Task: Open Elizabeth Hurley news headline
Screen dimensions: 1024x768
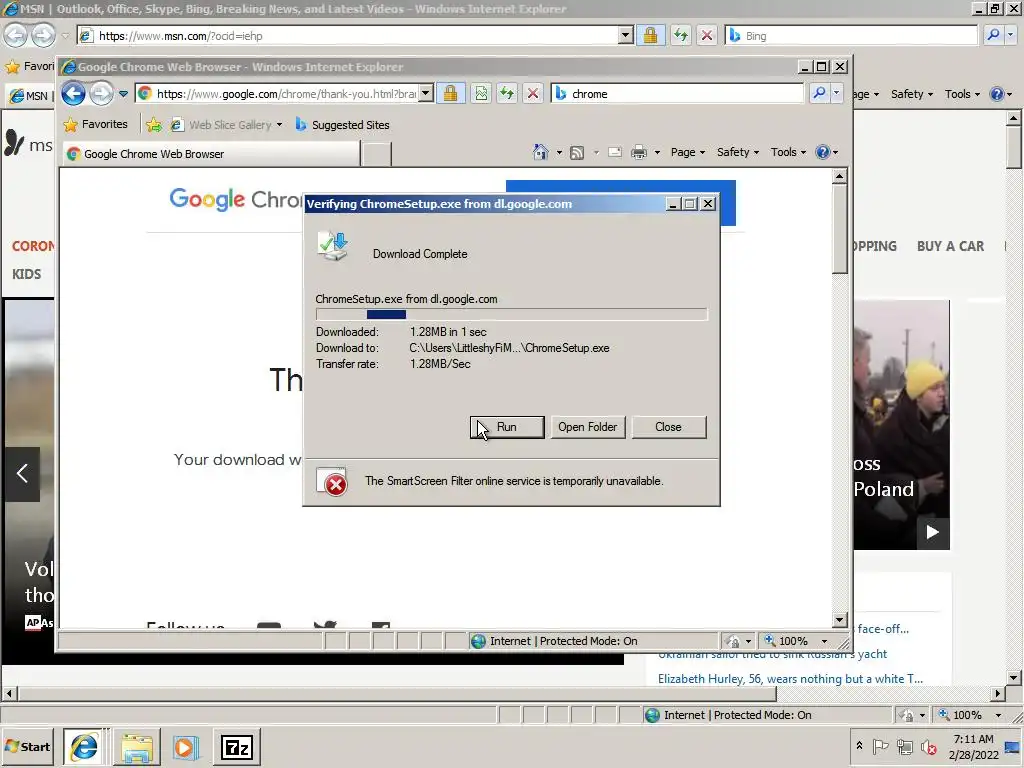Action: [x=790, y=679]
